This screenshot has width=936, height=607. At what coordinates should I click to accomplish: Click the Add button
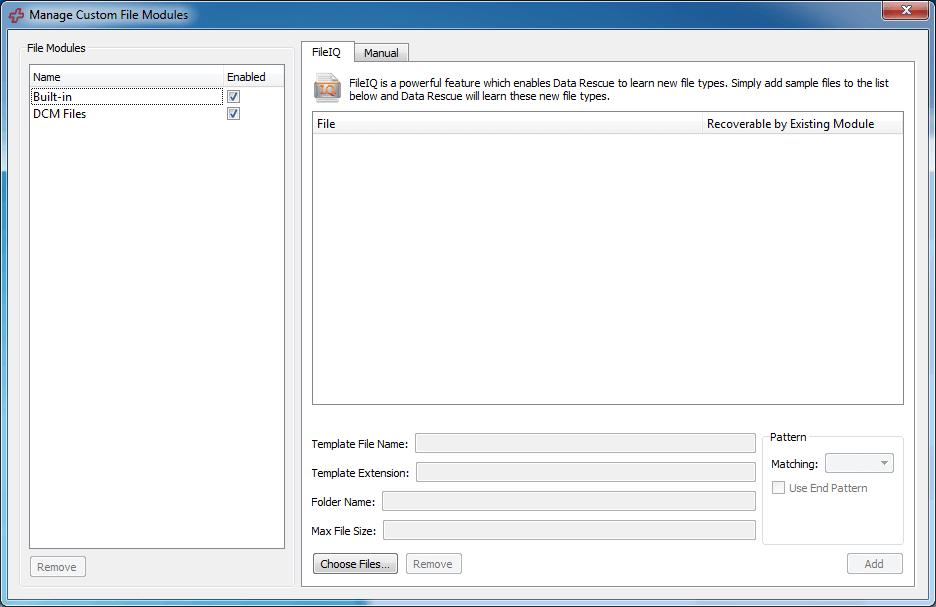click(874, 563)
